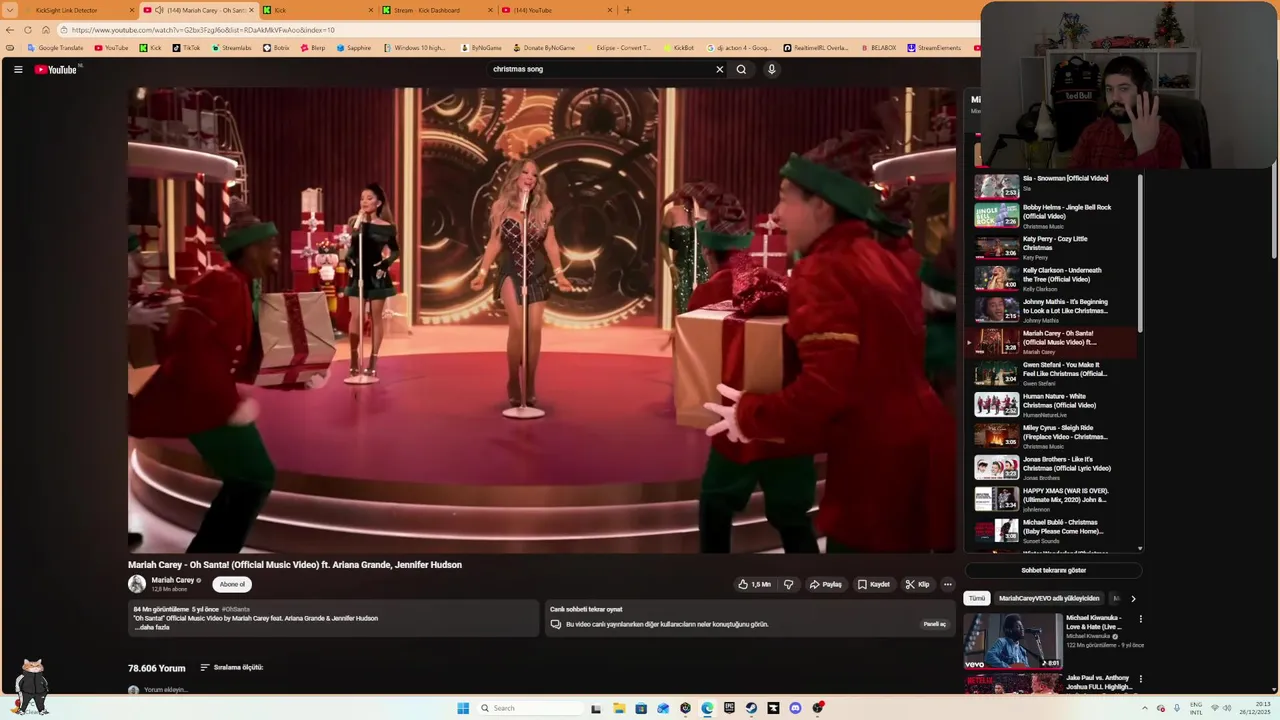Open the chat replay with 'Paneli aç'
Screen dimensions: 1280x720
tap(934, 624)
